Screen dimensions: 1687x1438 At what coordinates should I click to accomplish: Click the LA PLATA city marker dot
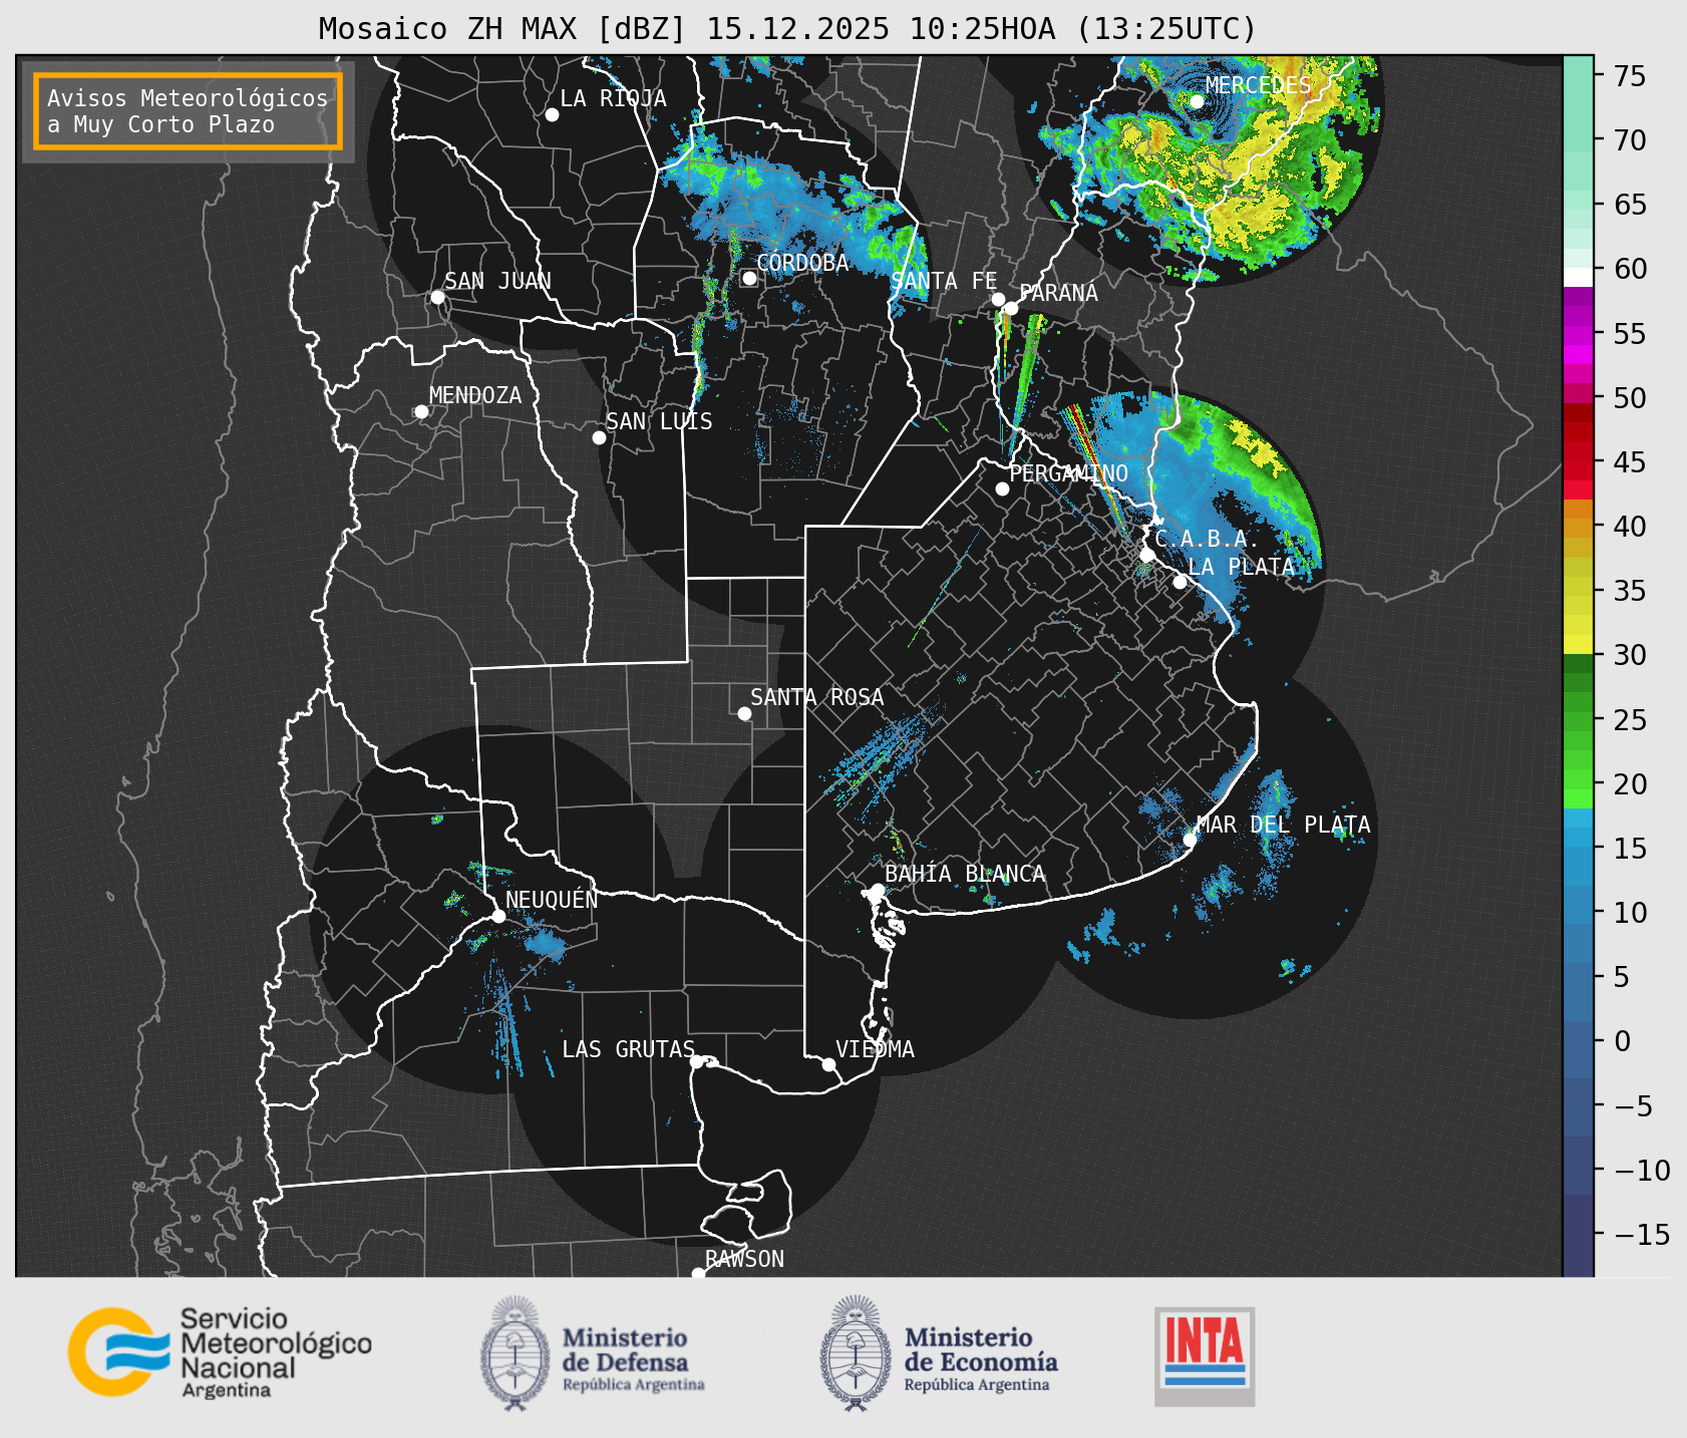(x=1180, y=582)
